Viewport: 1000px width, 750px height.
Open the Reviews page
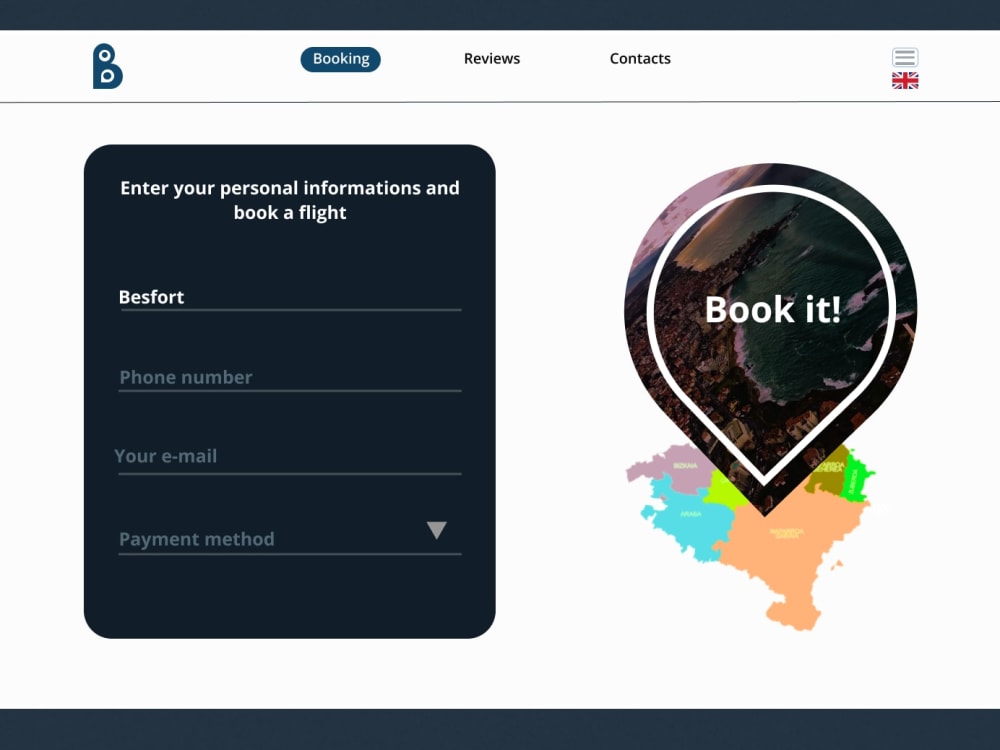pos(491,58)
